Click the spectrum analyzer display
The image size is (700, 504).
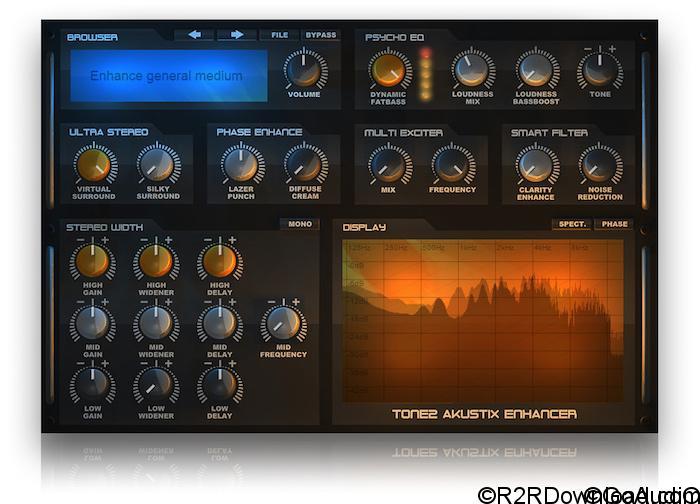pos(483,321)
